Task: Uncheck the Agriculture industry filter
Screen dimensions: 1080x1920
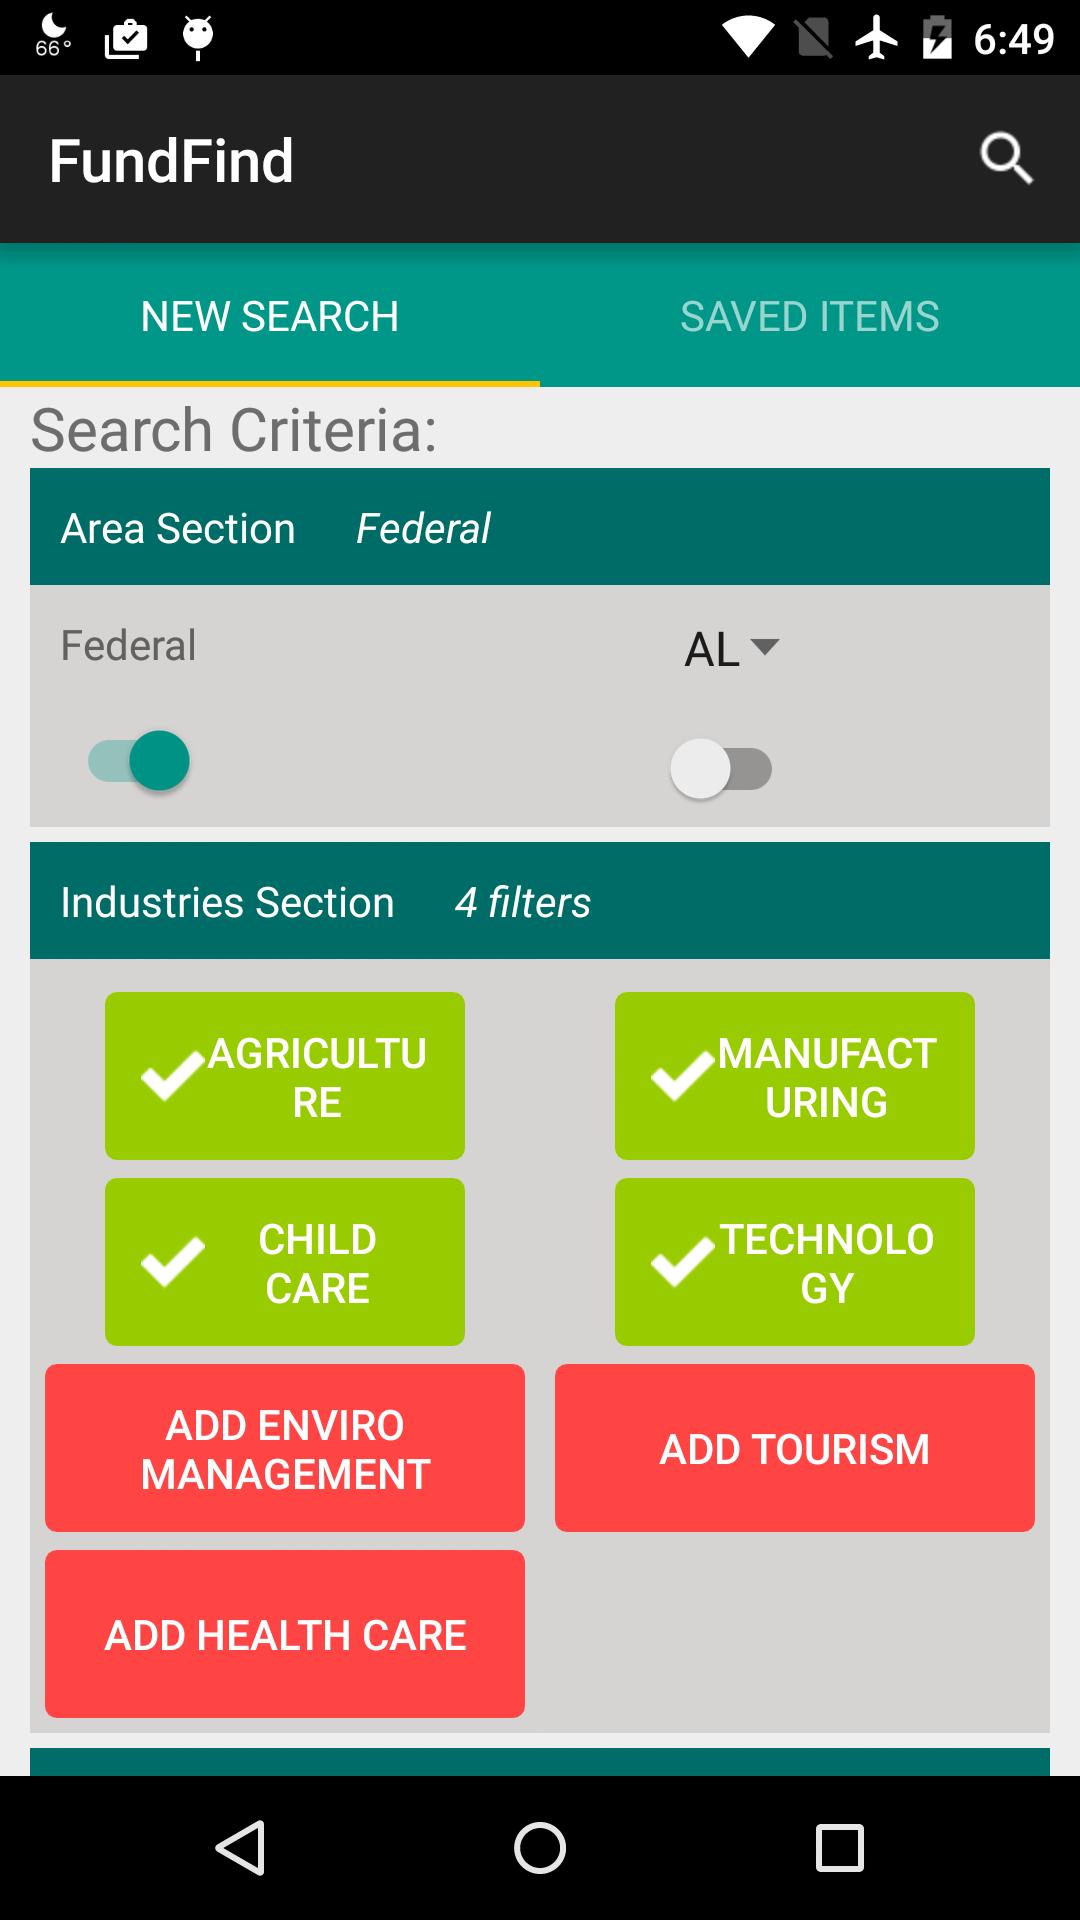Action: coord(285,1076)
